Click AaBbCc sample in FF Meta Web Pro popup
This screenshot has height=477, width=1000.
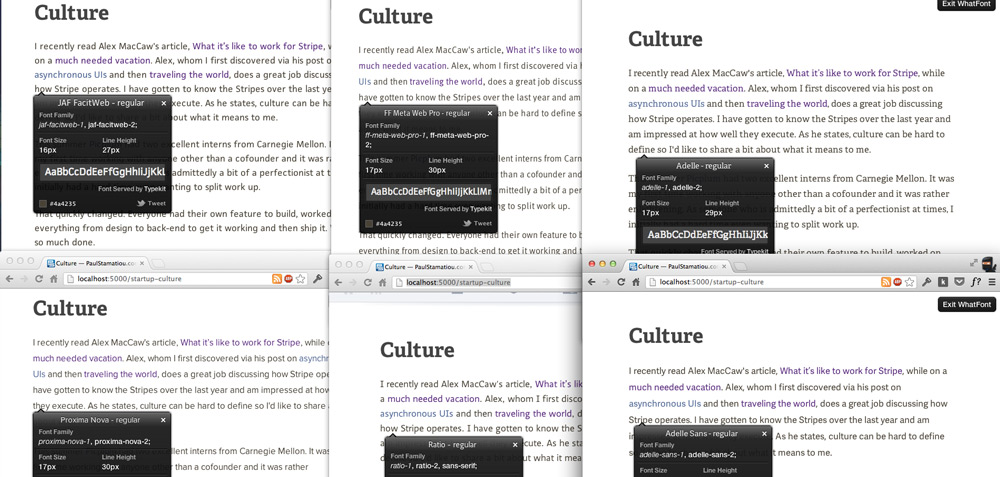click(429, 192)
